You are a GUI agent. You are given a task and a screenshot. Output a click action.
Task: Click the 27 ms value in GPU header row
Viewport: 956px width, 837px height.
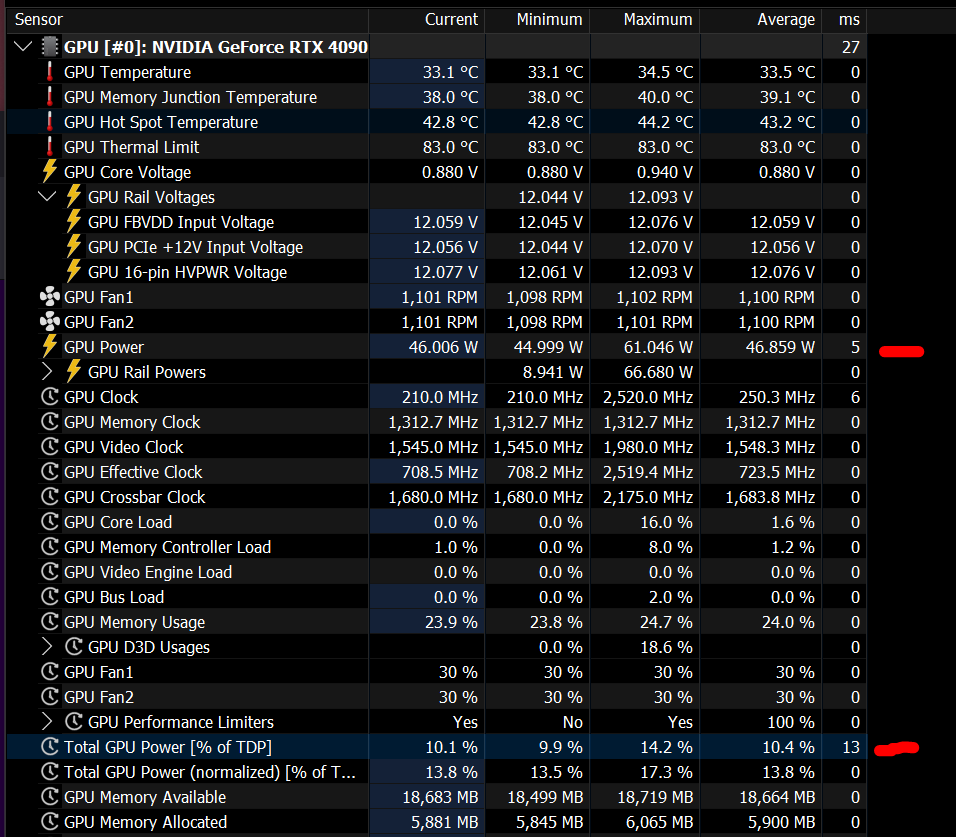(851, 47)
